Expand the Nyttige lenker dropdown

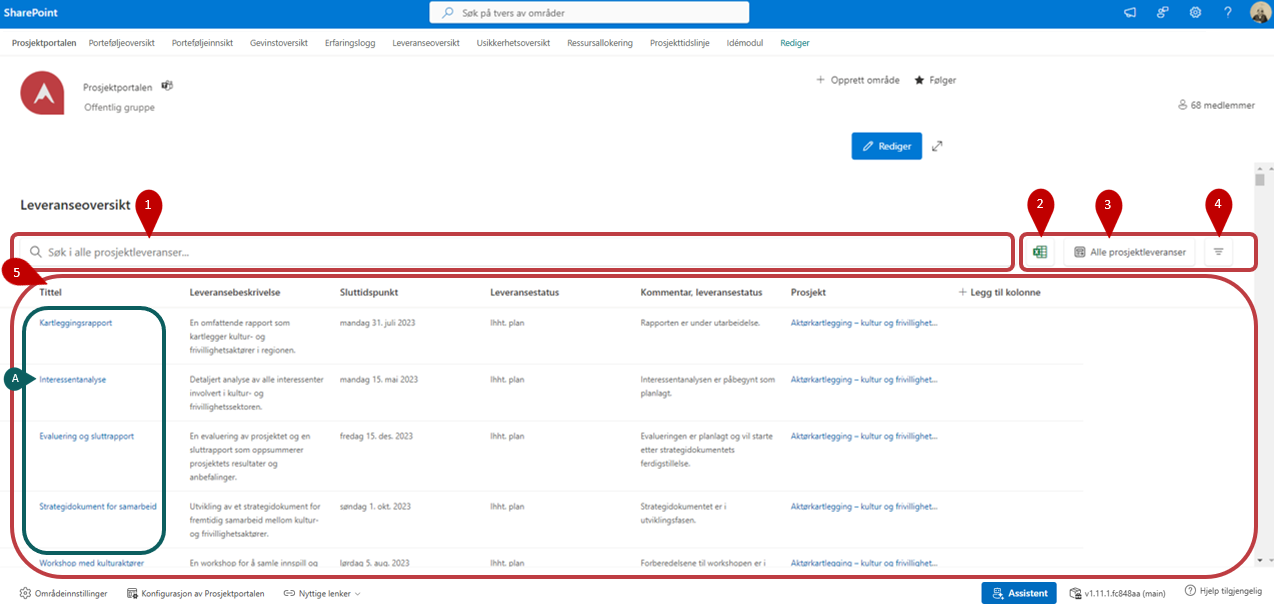(x=321, y=593)
